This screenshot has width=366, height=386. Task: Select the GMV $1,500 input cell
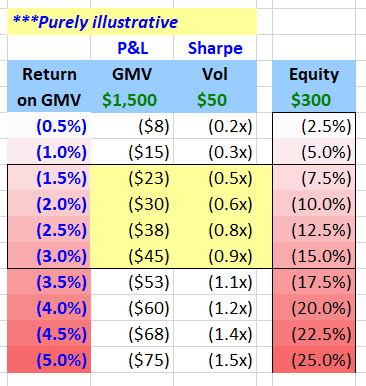click(x=132, y=100)
